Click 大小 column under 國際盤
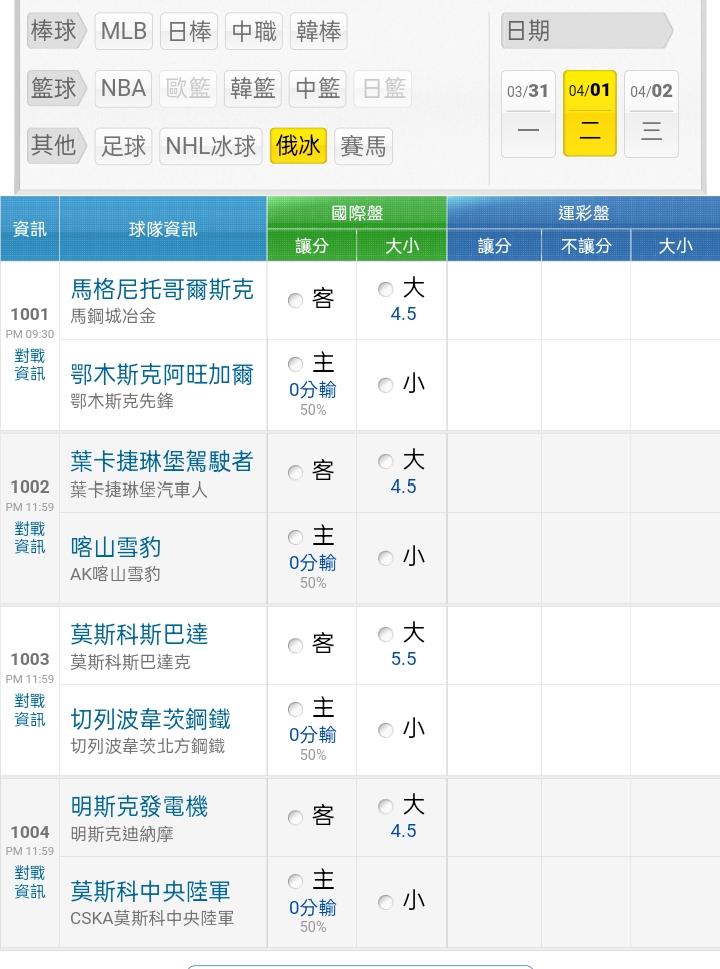 click(402, 245)
